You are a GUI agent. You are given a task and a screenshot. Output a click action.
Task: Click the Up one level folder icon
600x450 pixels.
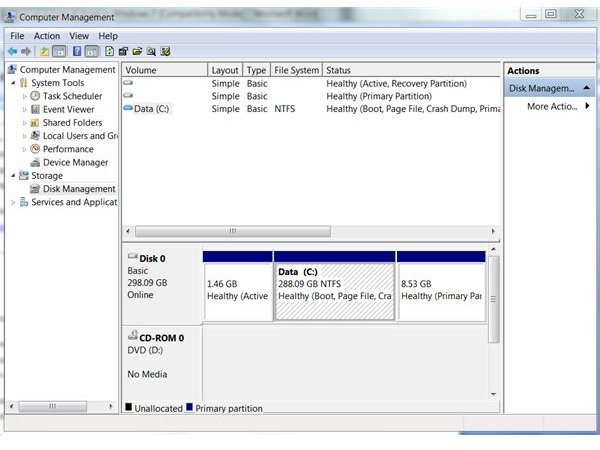[x=44, y=51]
